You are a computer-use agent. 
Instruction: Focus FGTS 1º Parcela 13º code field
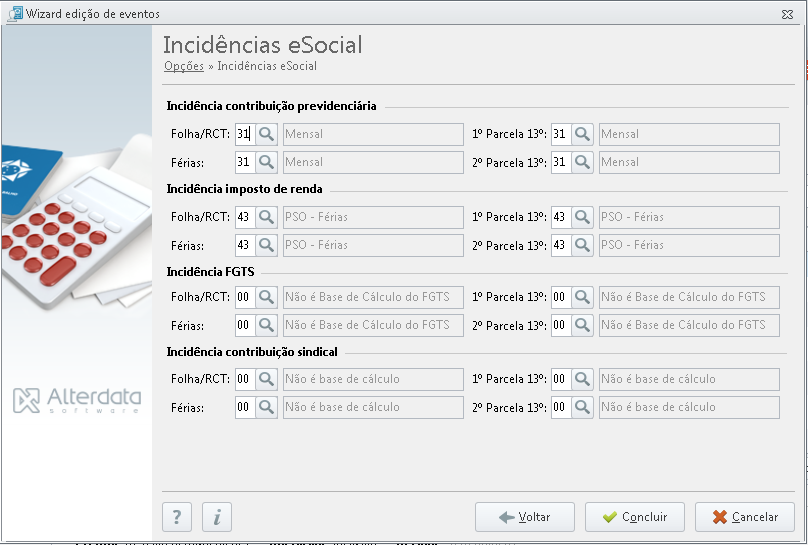pos(561,297)
